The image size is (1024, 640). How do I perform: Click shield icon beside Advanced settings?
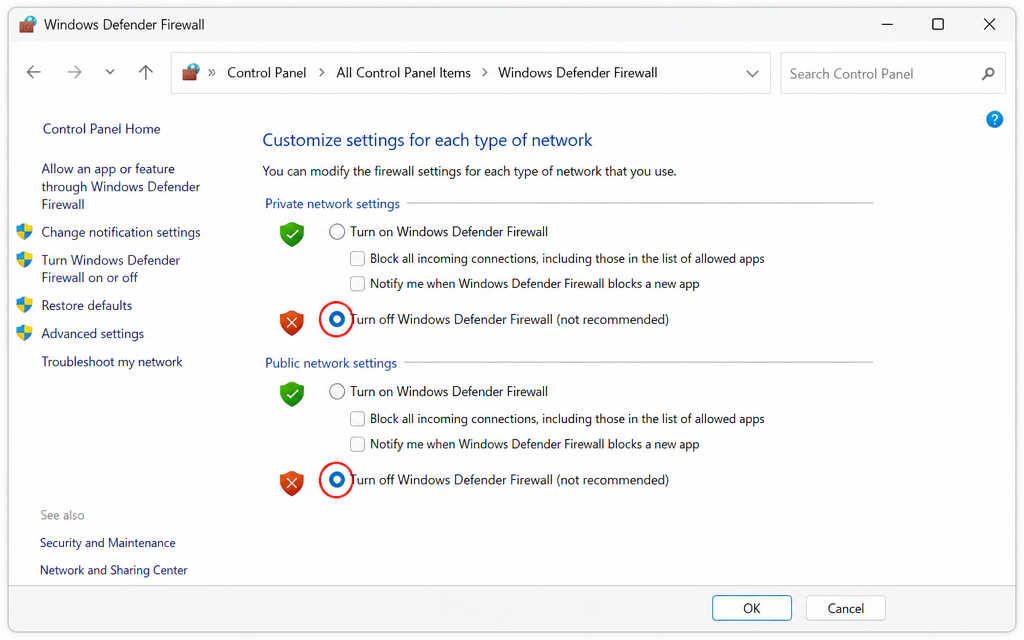(x=24, y=333)
